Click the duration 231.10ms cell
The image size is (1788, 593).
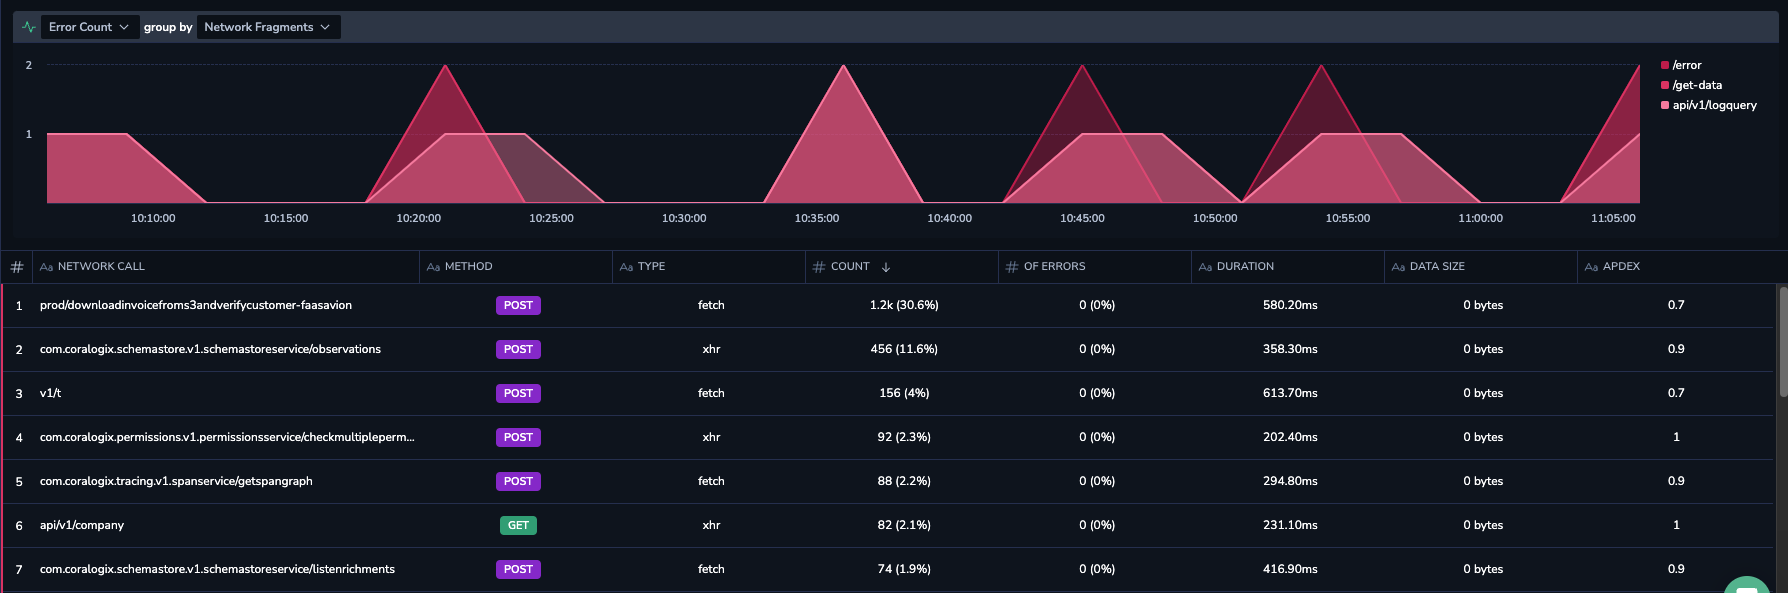point(1290,525)
